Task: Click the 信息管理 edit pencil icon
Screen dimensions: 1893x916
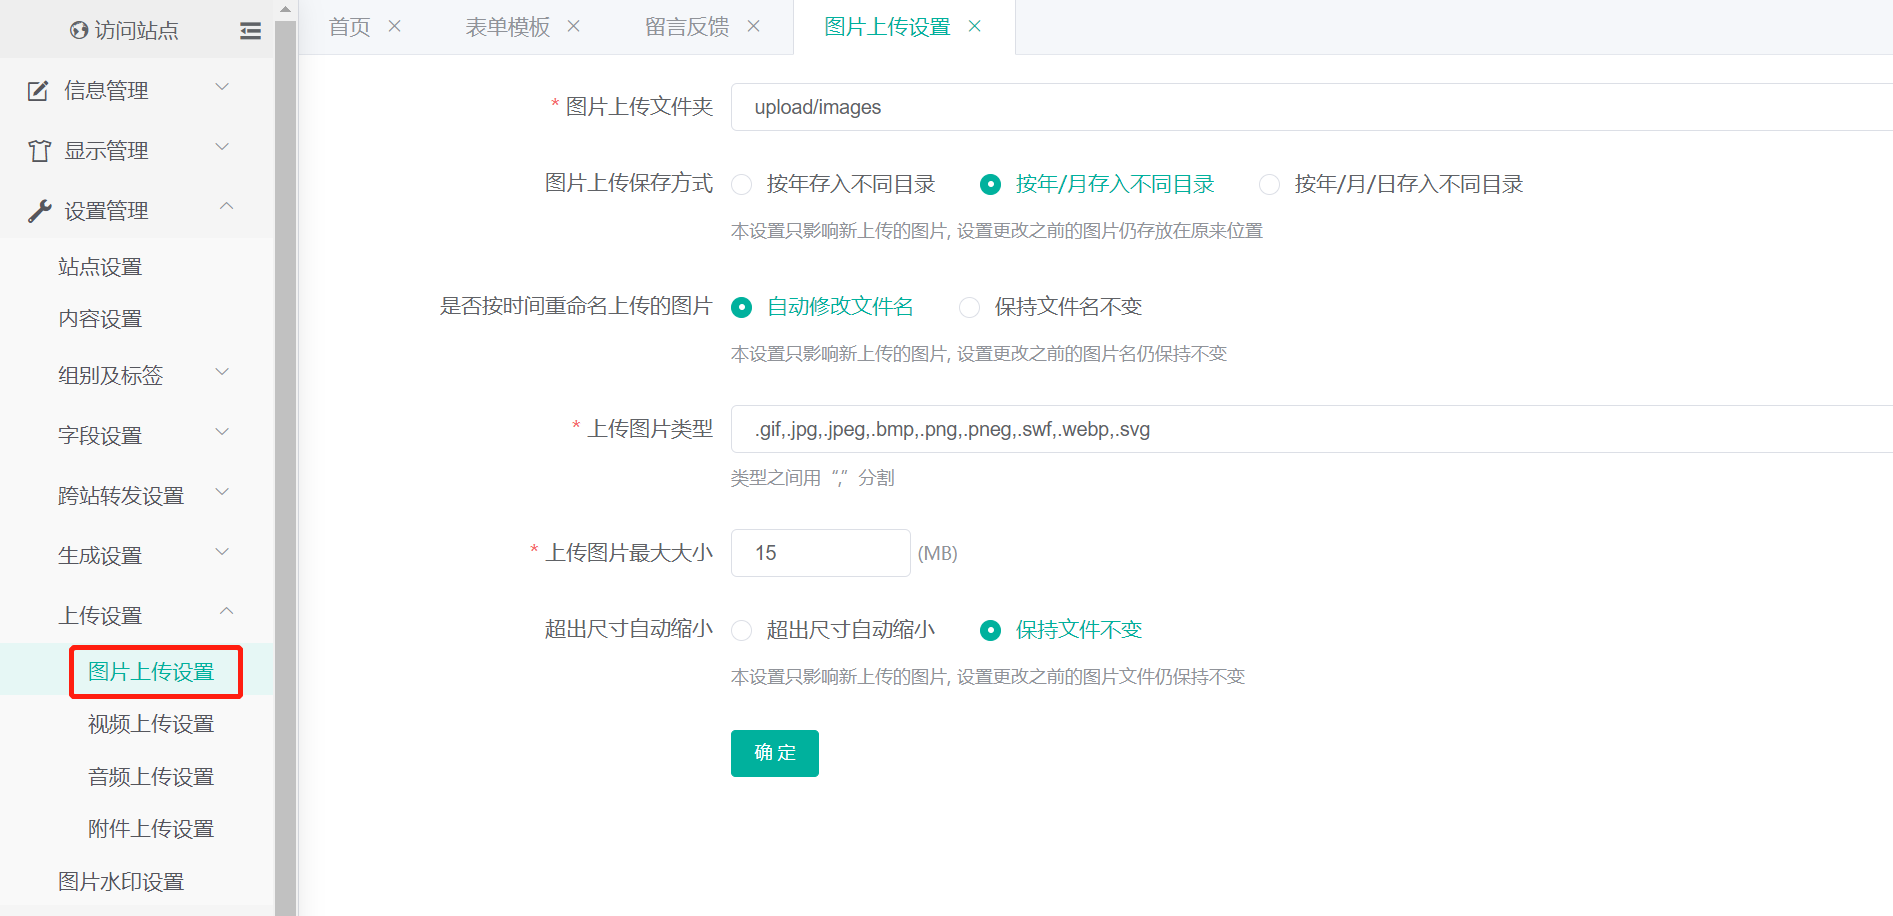Action: click(x=38, y=91)
